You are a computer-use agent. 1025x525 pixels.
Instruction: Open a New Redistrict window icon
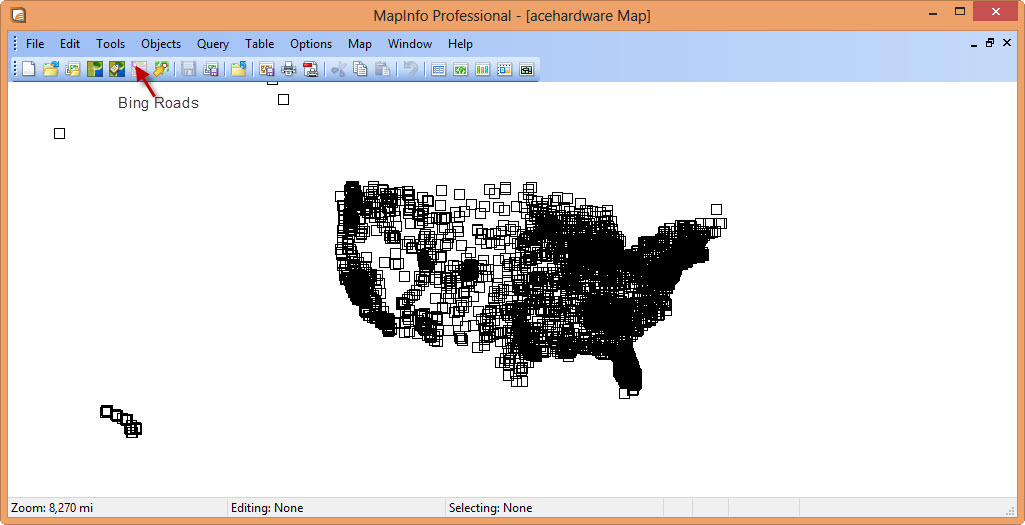pos(526,69)
